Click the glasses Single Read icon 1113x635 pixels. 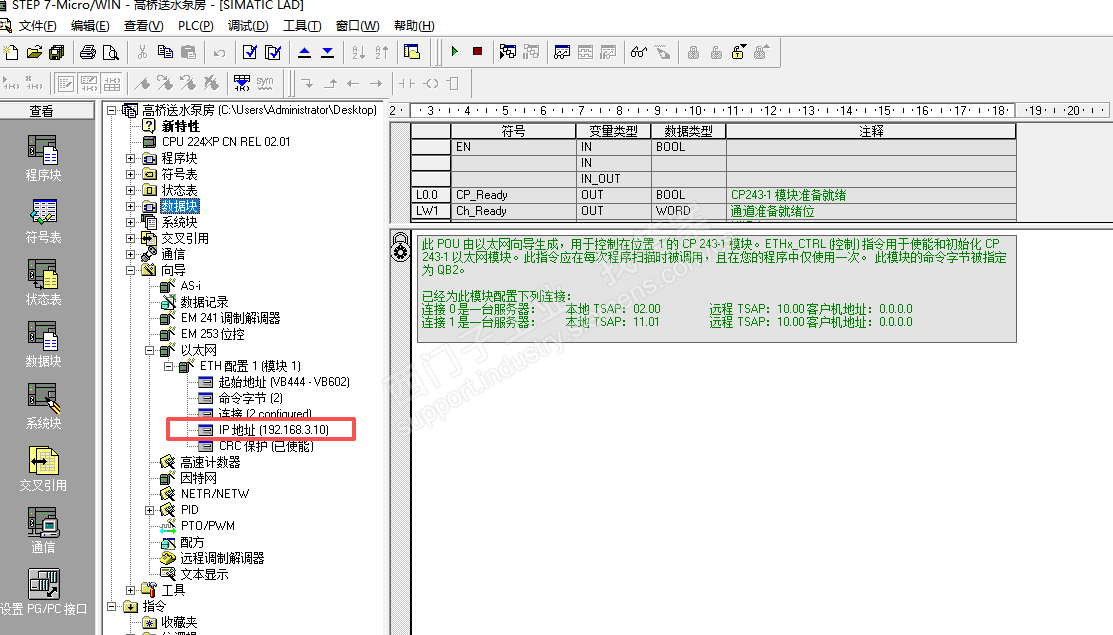point(639,52)
